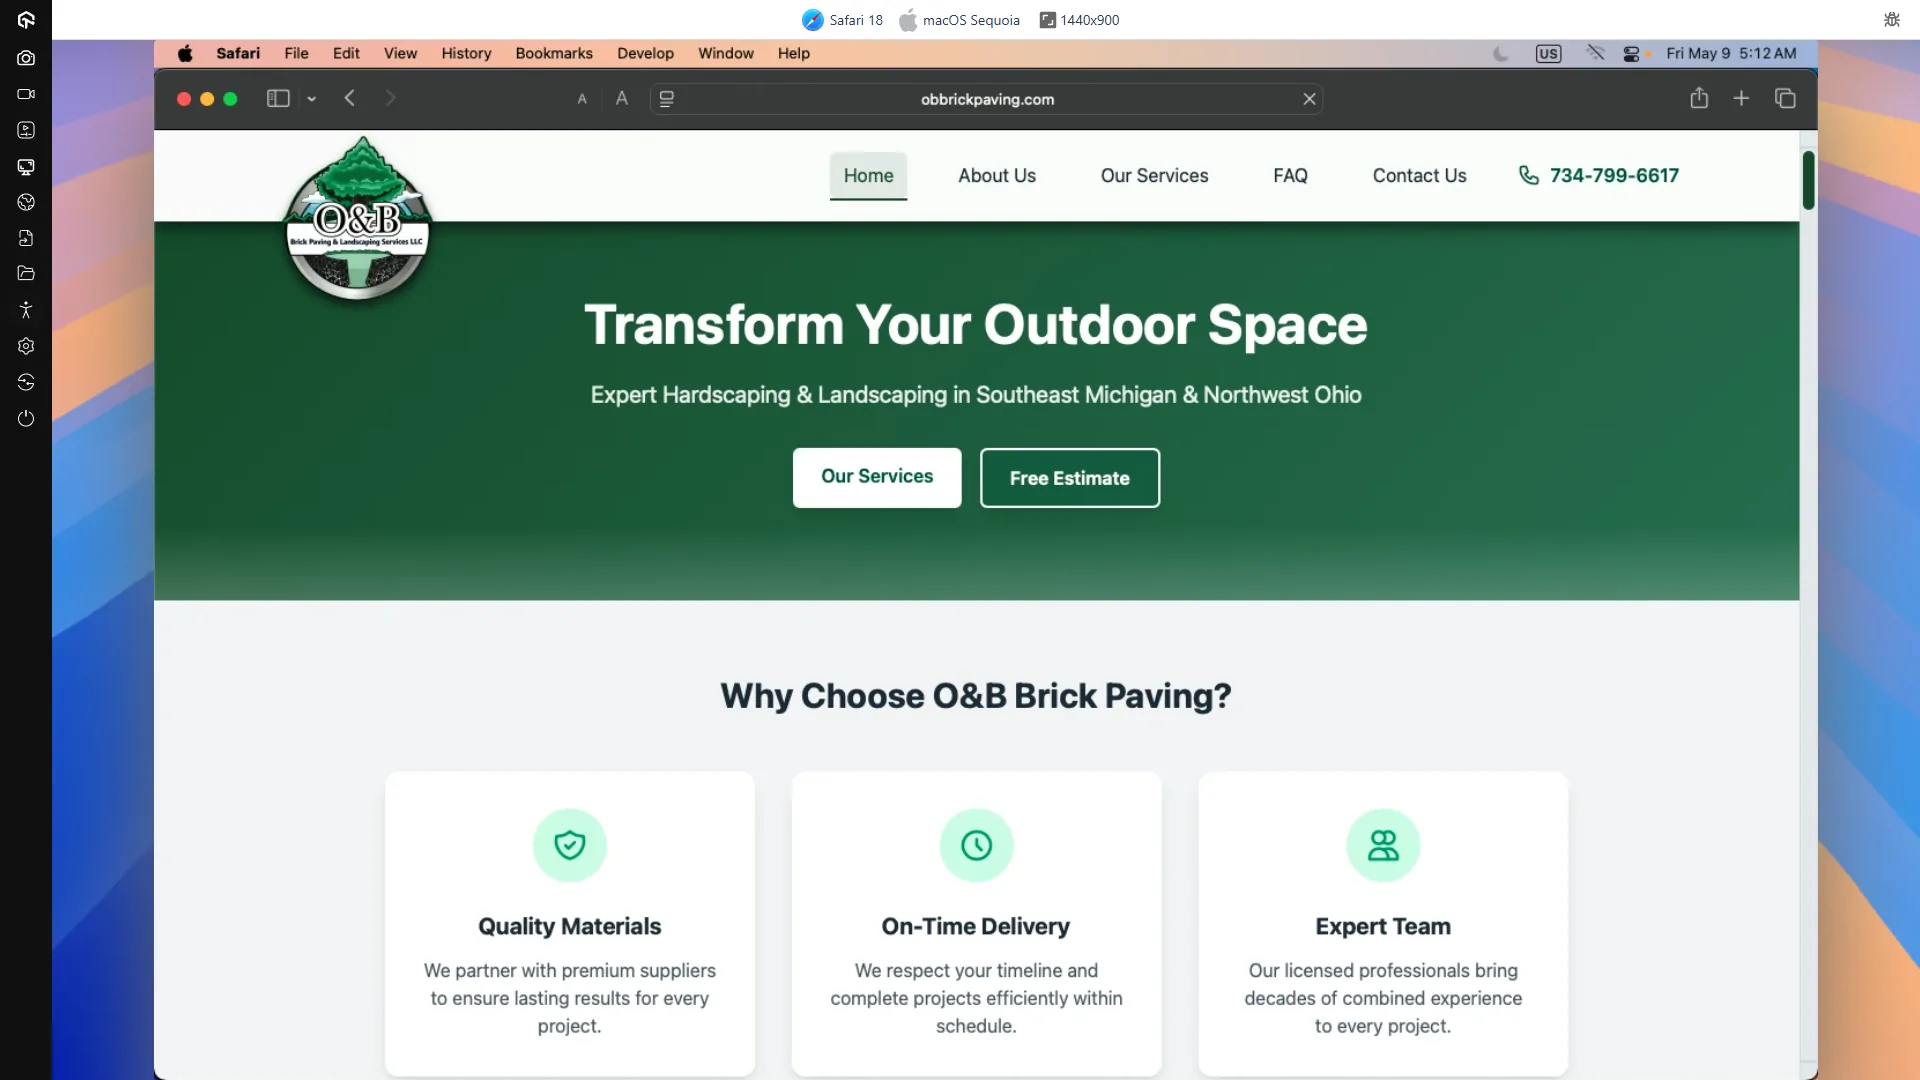Stop loading with the X in address bar
This screenshot has width=1920, height=1080.
[1309, 99]
